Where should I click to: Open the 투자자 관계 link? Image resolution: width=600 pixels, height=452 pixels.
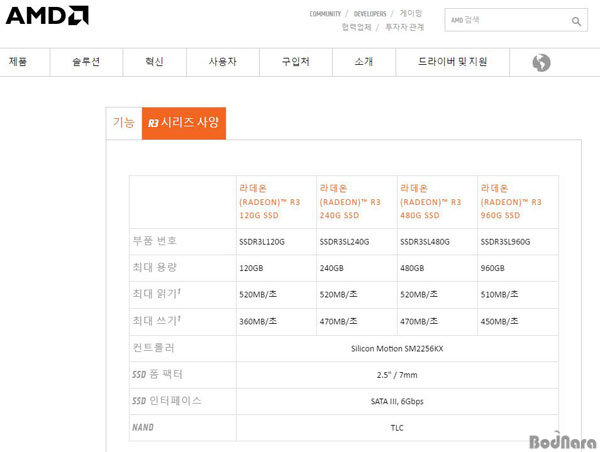point(404,27)
